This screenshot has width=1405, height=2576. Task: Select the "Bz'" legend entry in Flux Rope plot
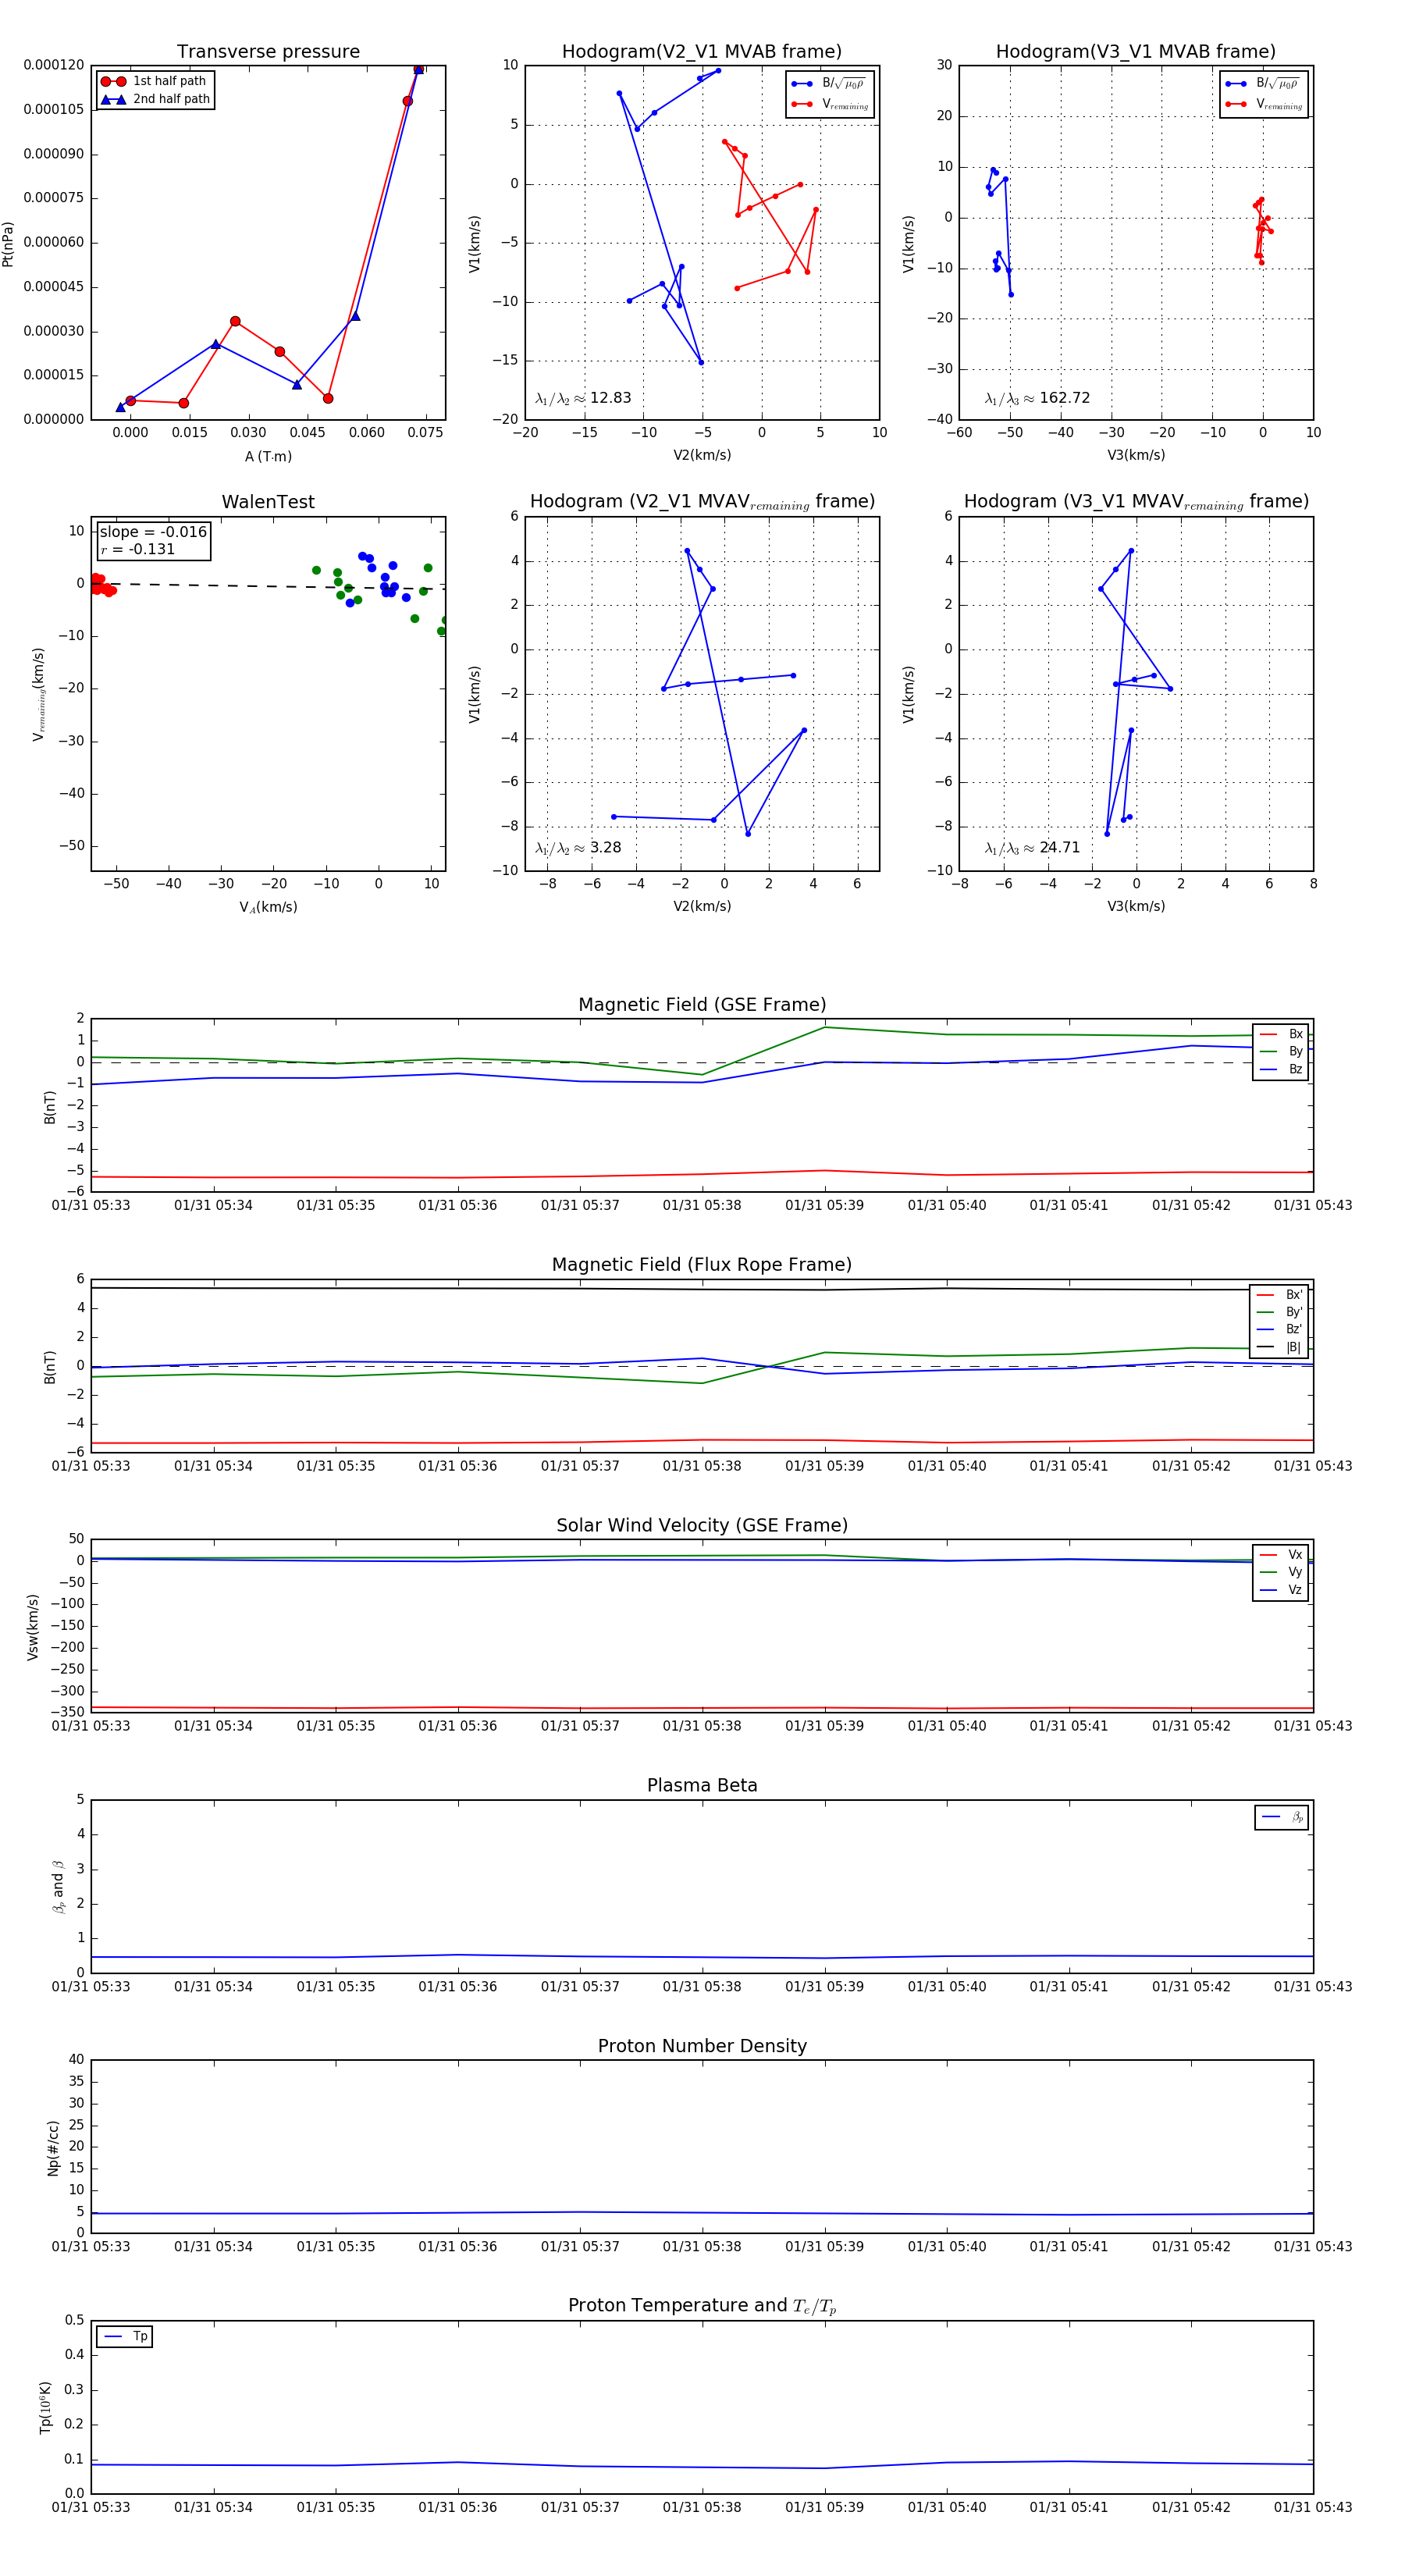pyautogui.click(x=1279, y=1329)
